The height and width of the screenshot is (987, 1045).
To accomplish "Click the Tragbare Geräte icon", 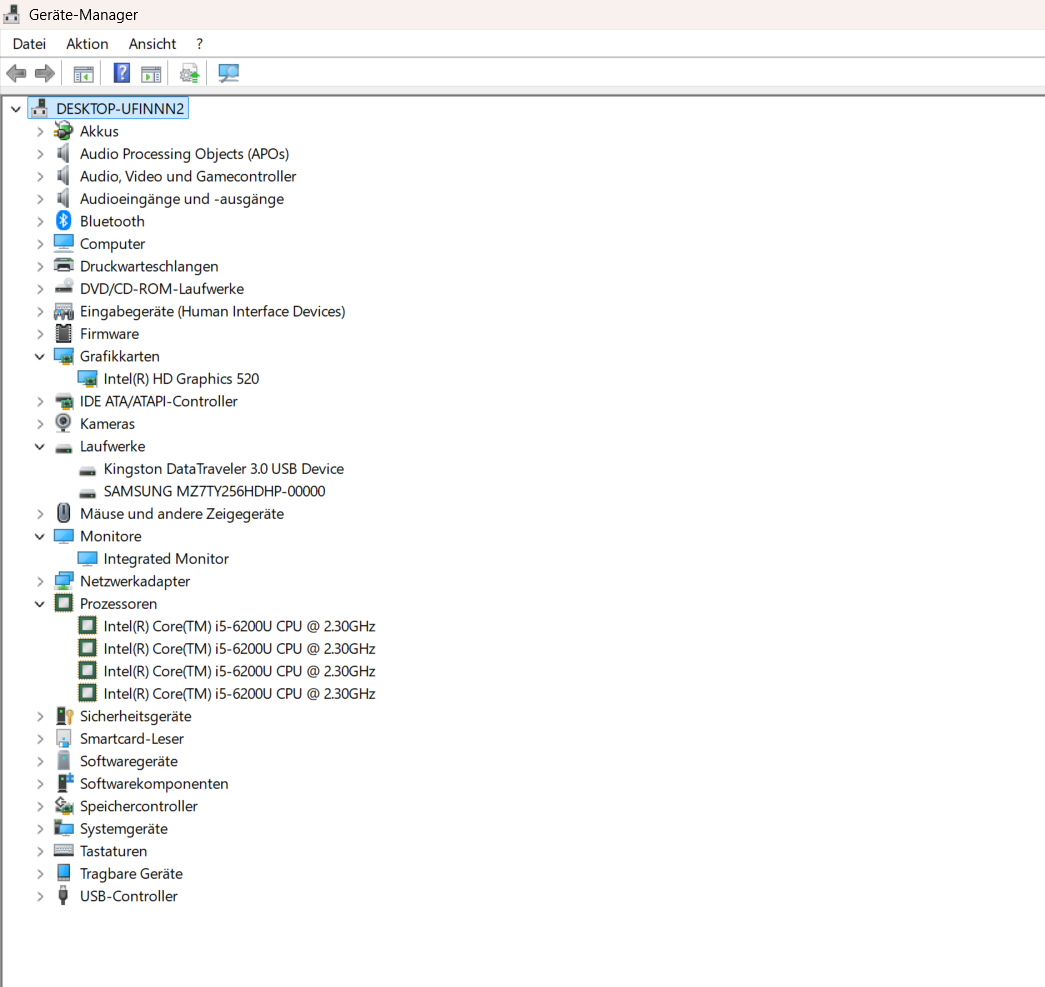I will [63, 872].
